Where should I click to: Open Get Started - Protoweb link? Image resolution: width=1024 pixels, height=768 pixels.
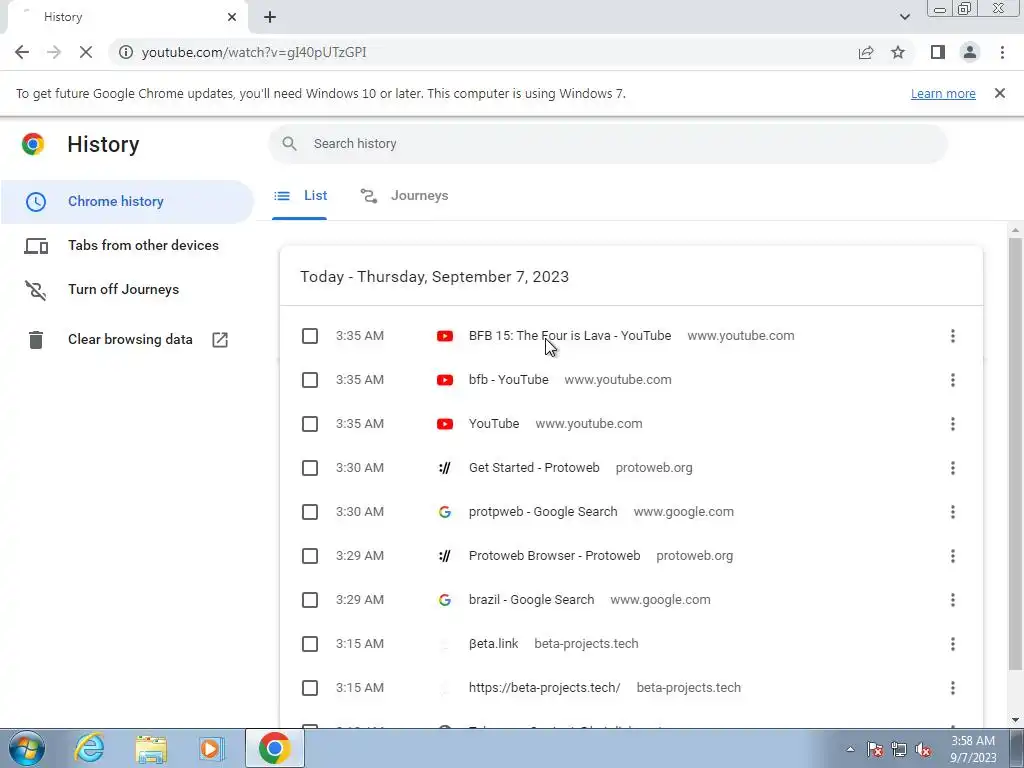tap(534, 468)
